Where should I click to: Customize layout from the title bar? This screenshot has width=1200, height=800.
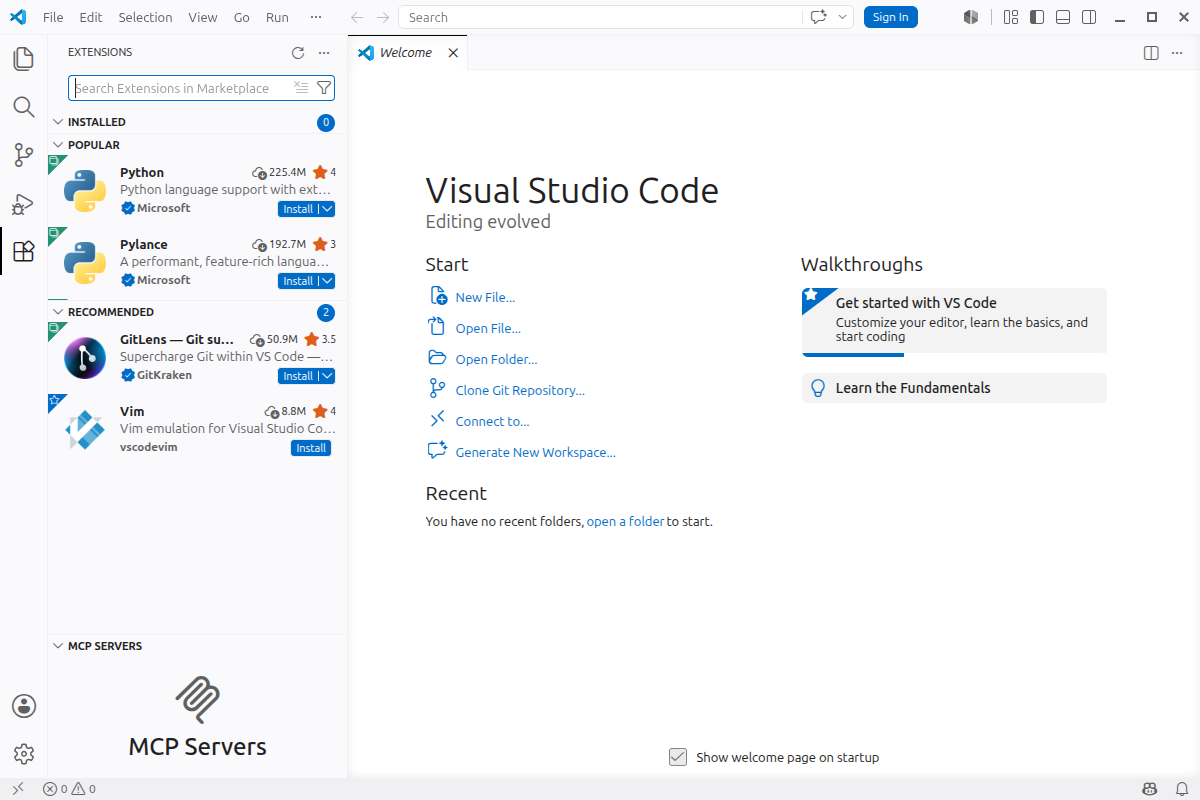[x=1011, y=17]
